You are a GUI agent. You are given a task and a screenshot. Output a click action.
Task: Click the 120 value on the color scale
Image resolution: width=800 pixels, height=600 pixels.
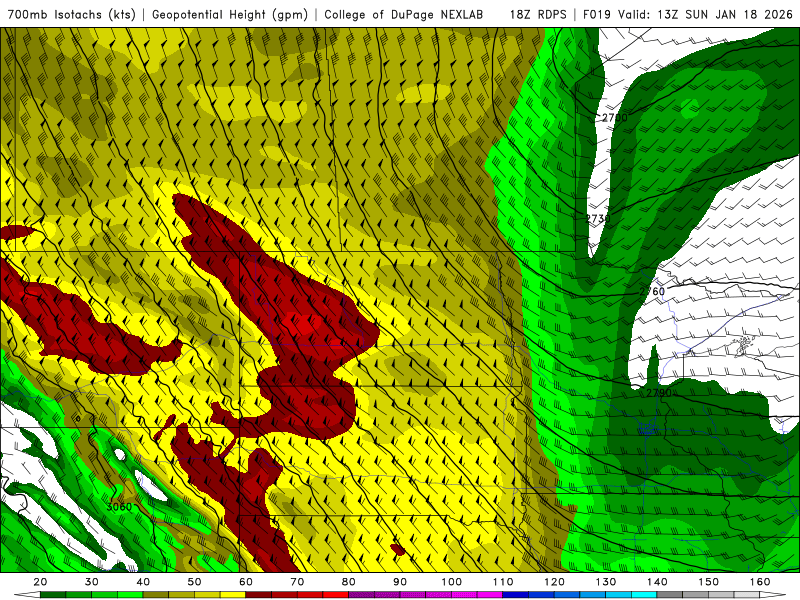tap(554, 582)
